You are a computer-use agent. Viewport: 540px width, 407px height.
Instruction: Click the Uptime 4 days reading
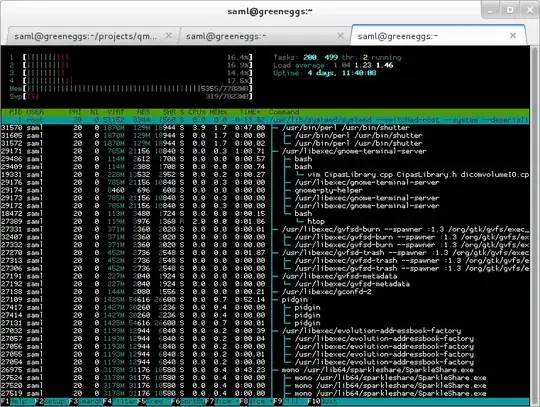(324, 73)
